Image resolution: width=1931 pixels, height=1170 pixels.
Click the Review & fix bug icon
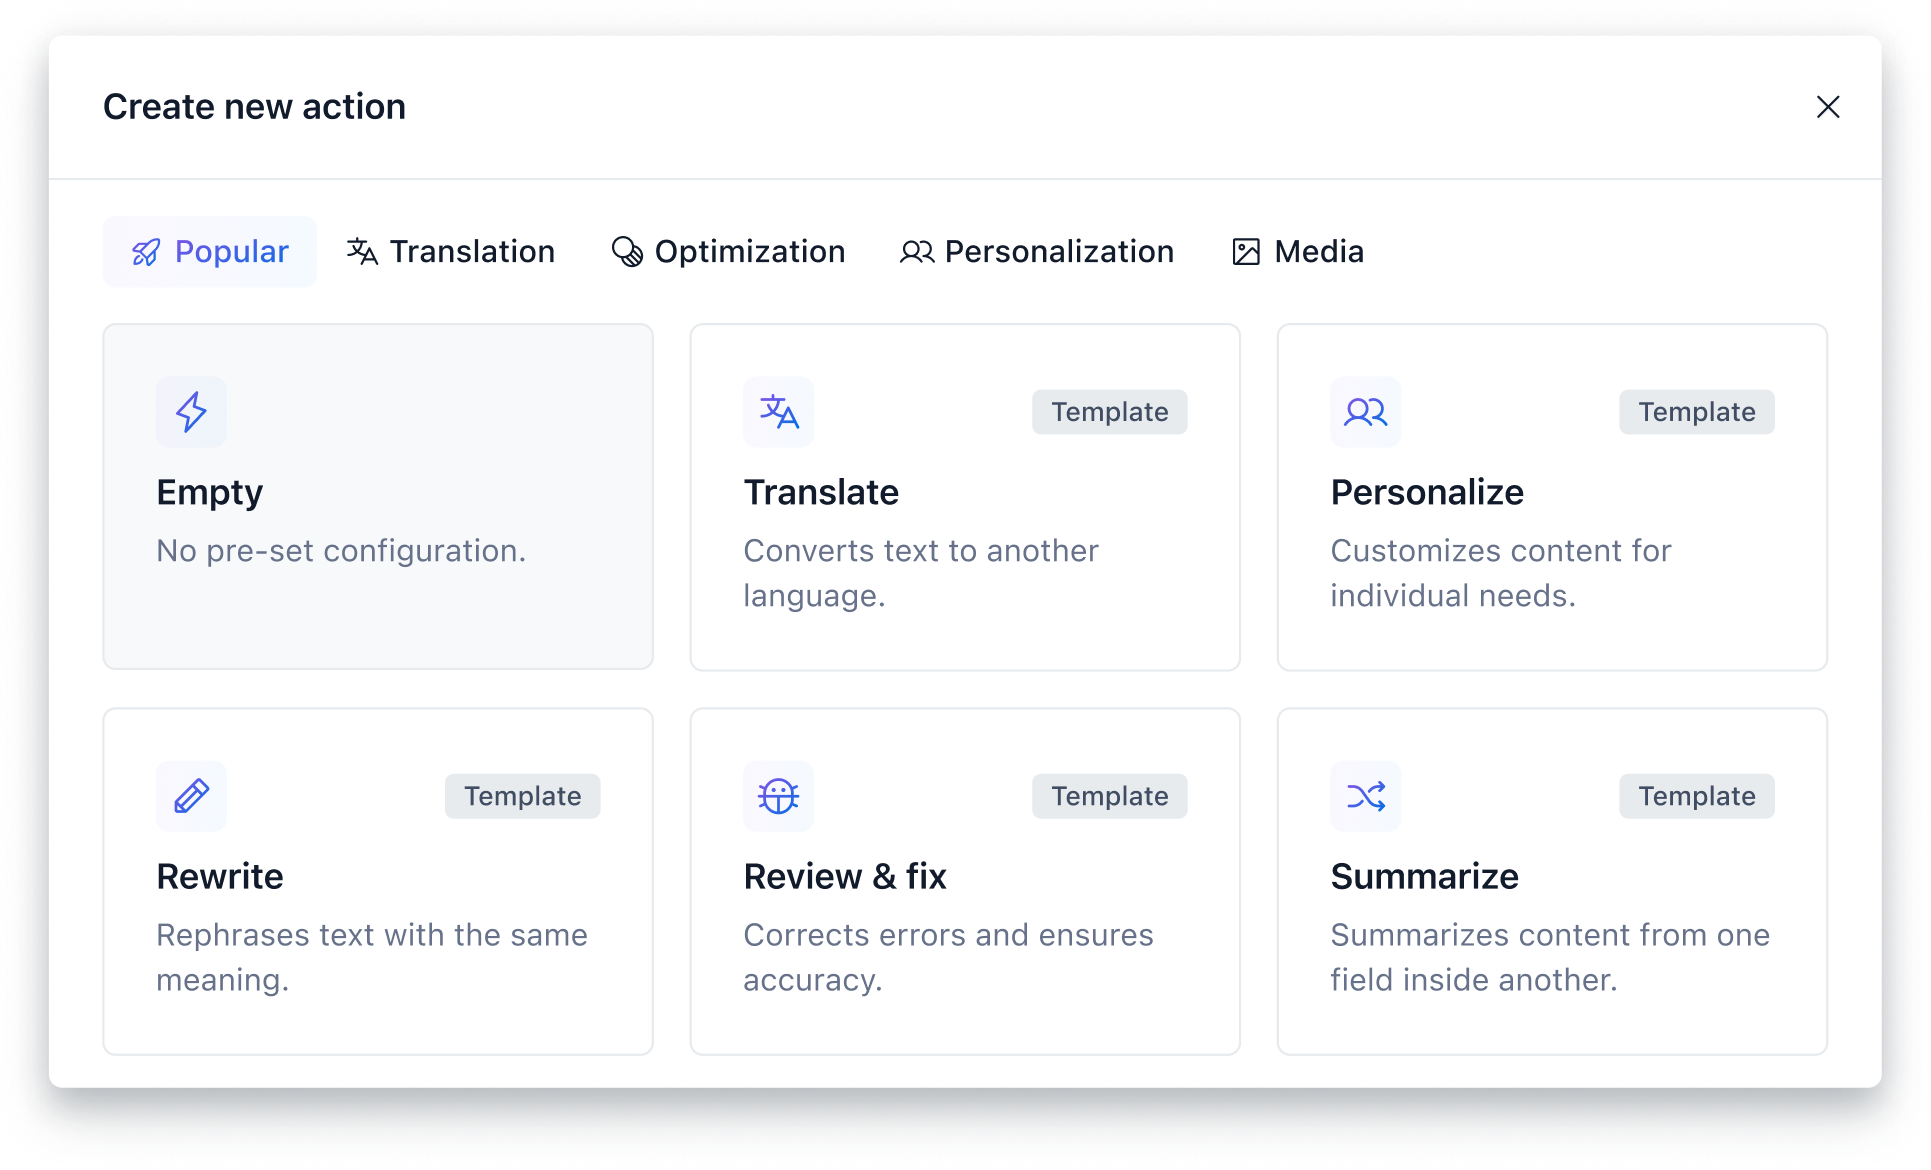click(778, 796)
